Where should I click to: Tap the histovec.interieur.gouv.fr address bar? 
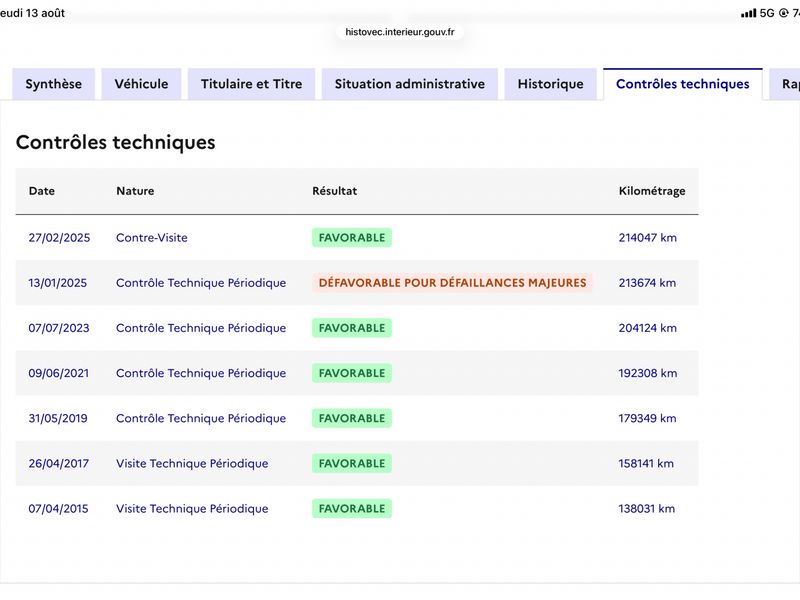pos(400,32)
